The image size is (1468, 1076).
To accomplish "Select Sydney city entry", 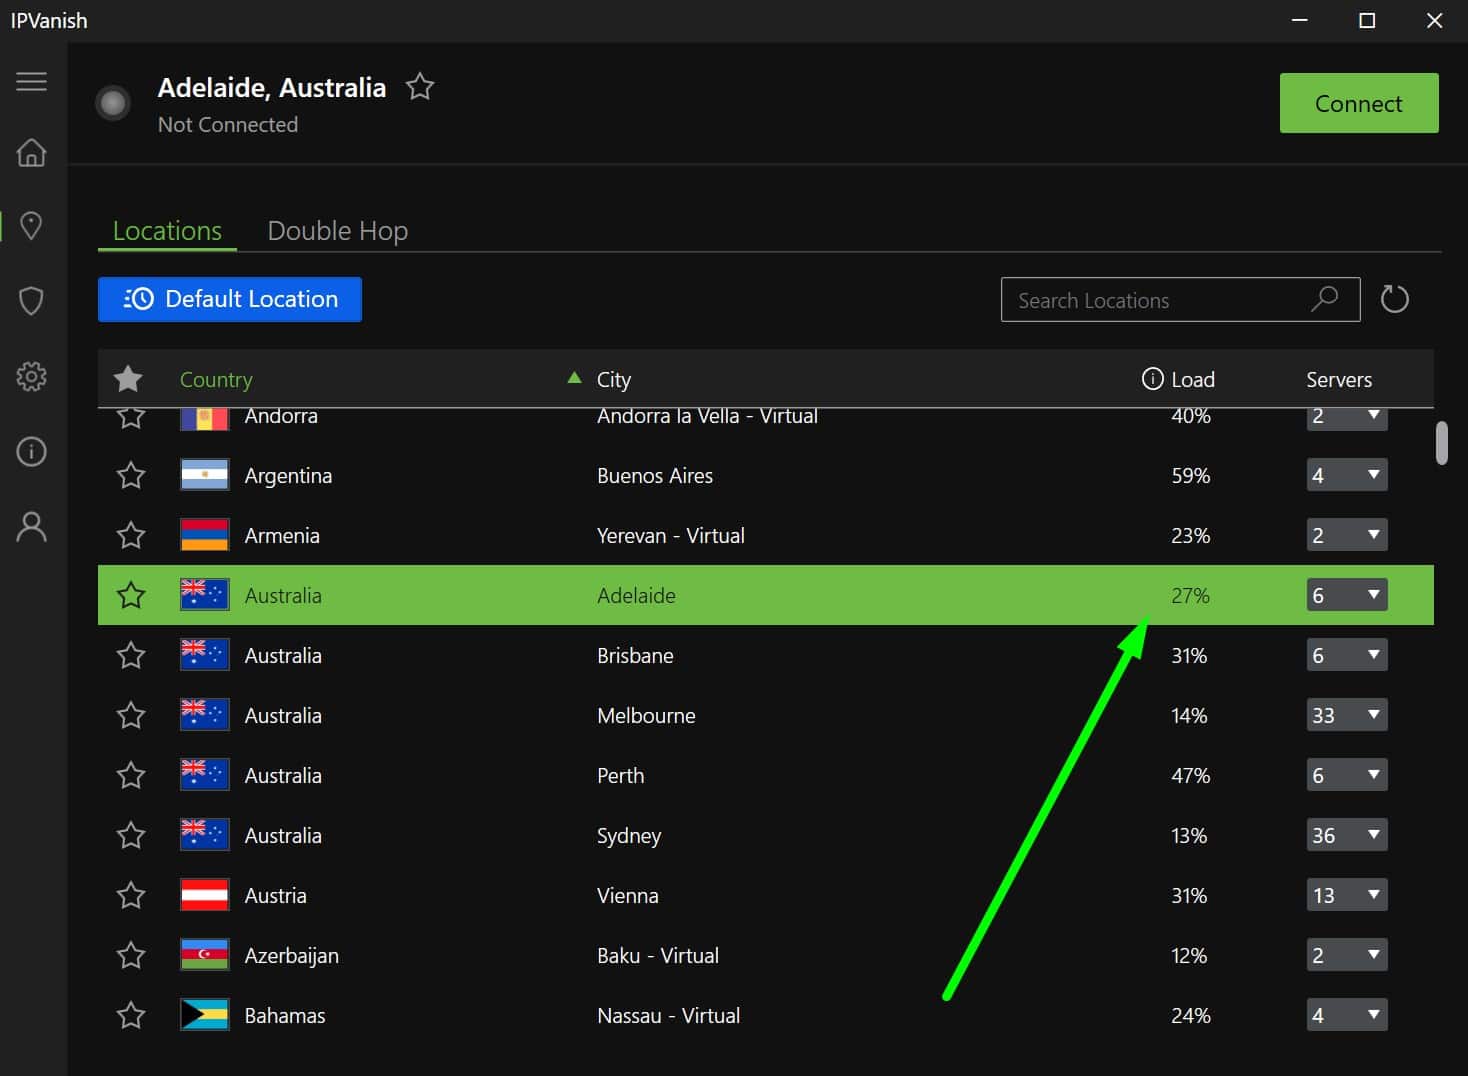I will pos(629,835).
